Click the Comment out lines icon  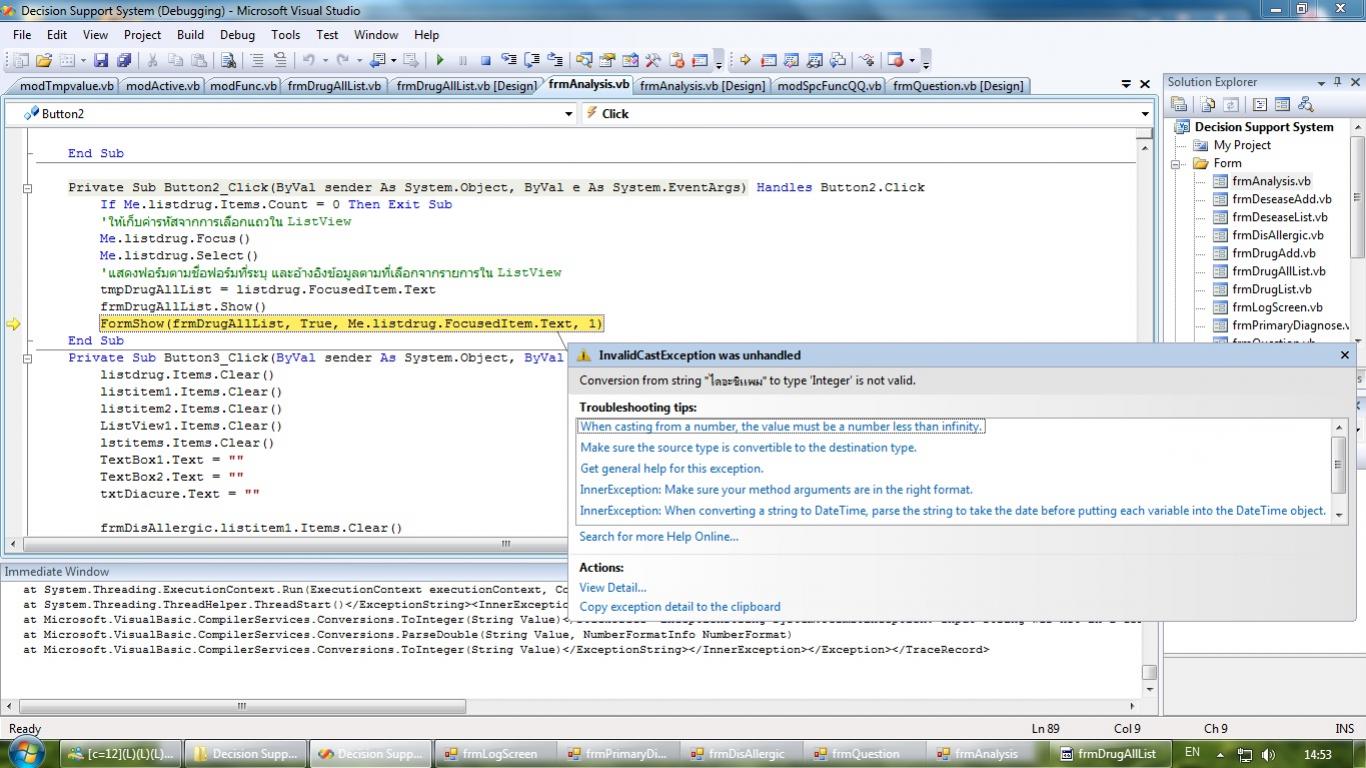pyautogui.click(x=257, y=60)
